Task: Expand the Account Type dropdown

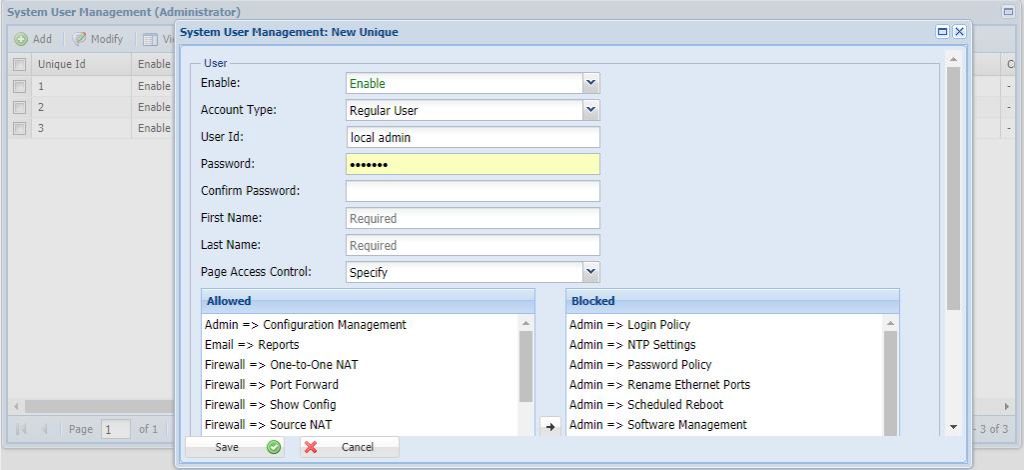Action: [x=591, y=110]
